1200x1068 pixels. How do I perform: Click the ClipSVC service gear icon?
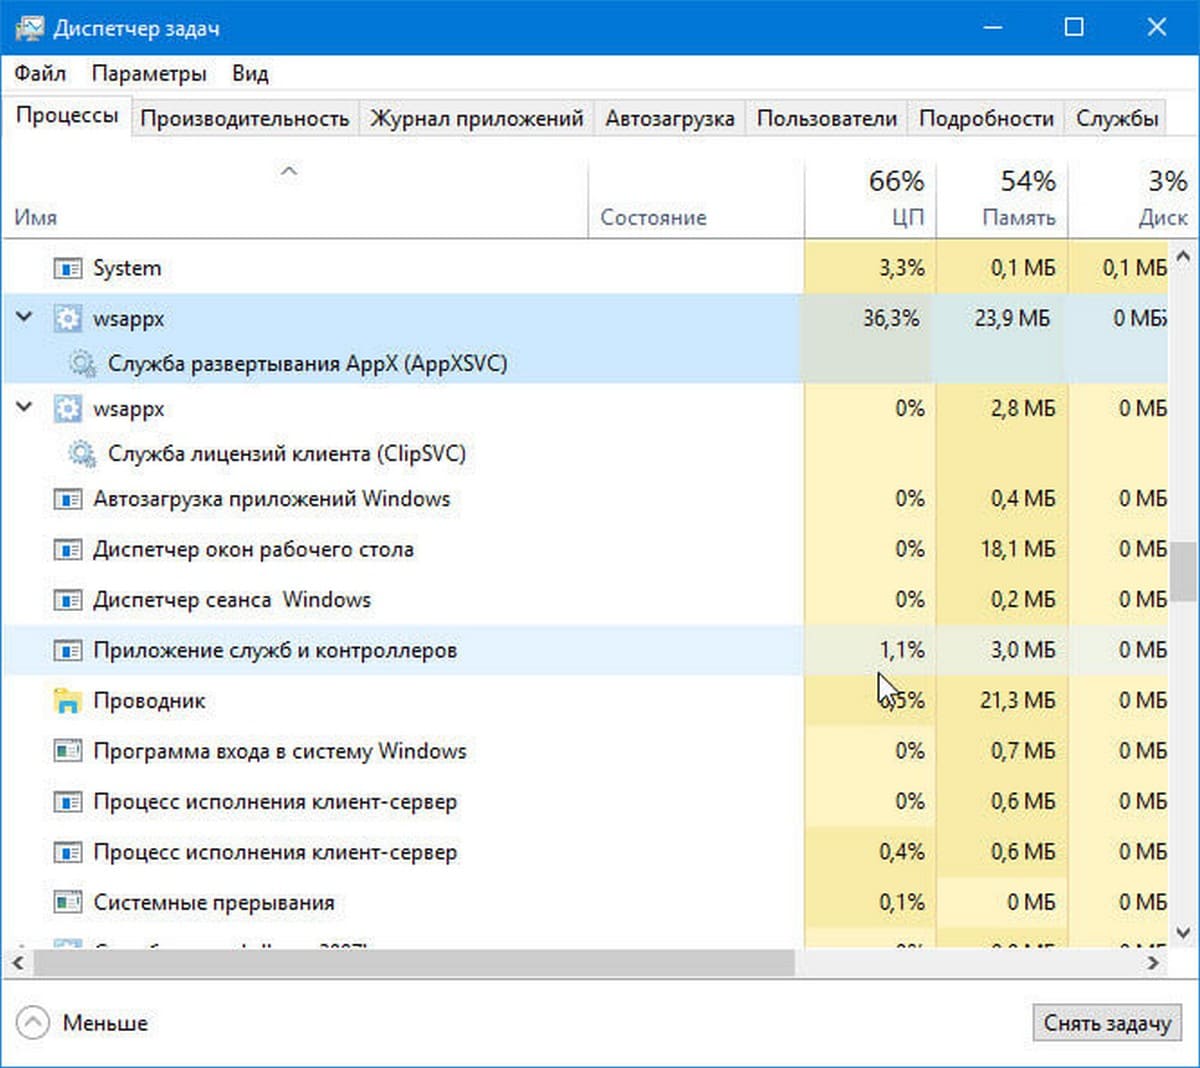pyautogui.click(x=82, y=453)
